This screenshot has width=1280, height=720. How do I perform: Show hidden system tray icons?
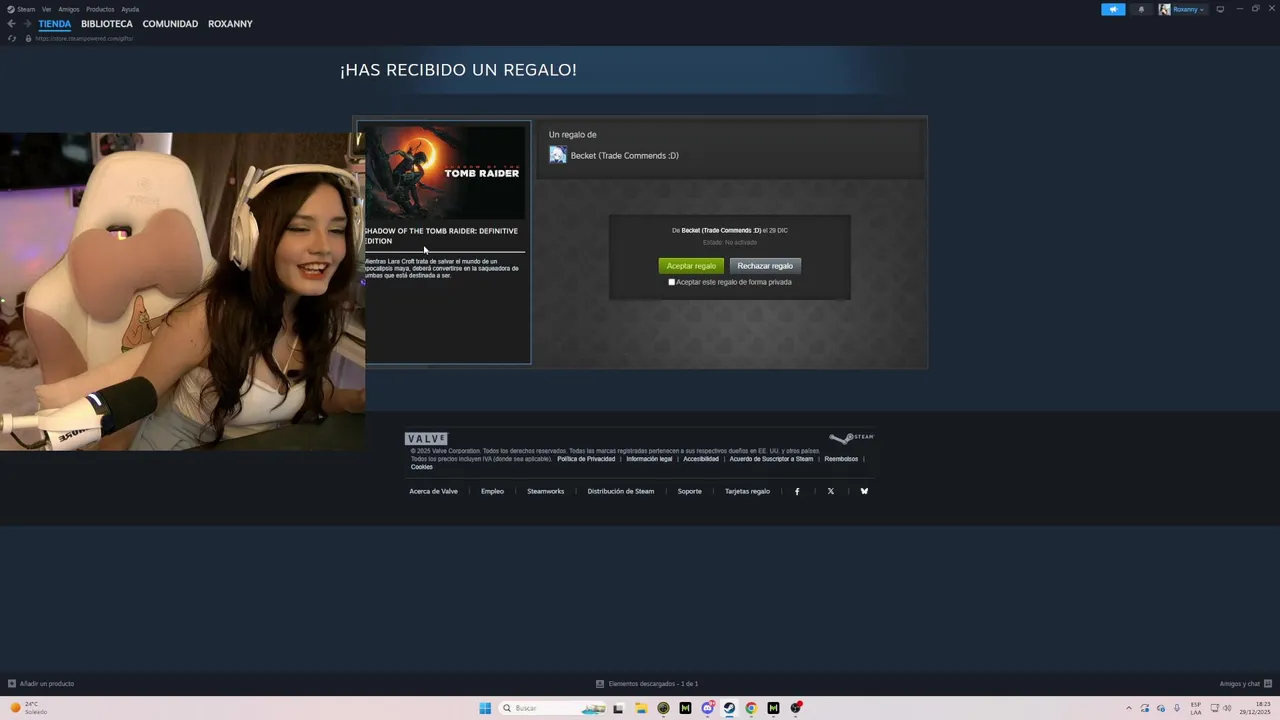1129,708
